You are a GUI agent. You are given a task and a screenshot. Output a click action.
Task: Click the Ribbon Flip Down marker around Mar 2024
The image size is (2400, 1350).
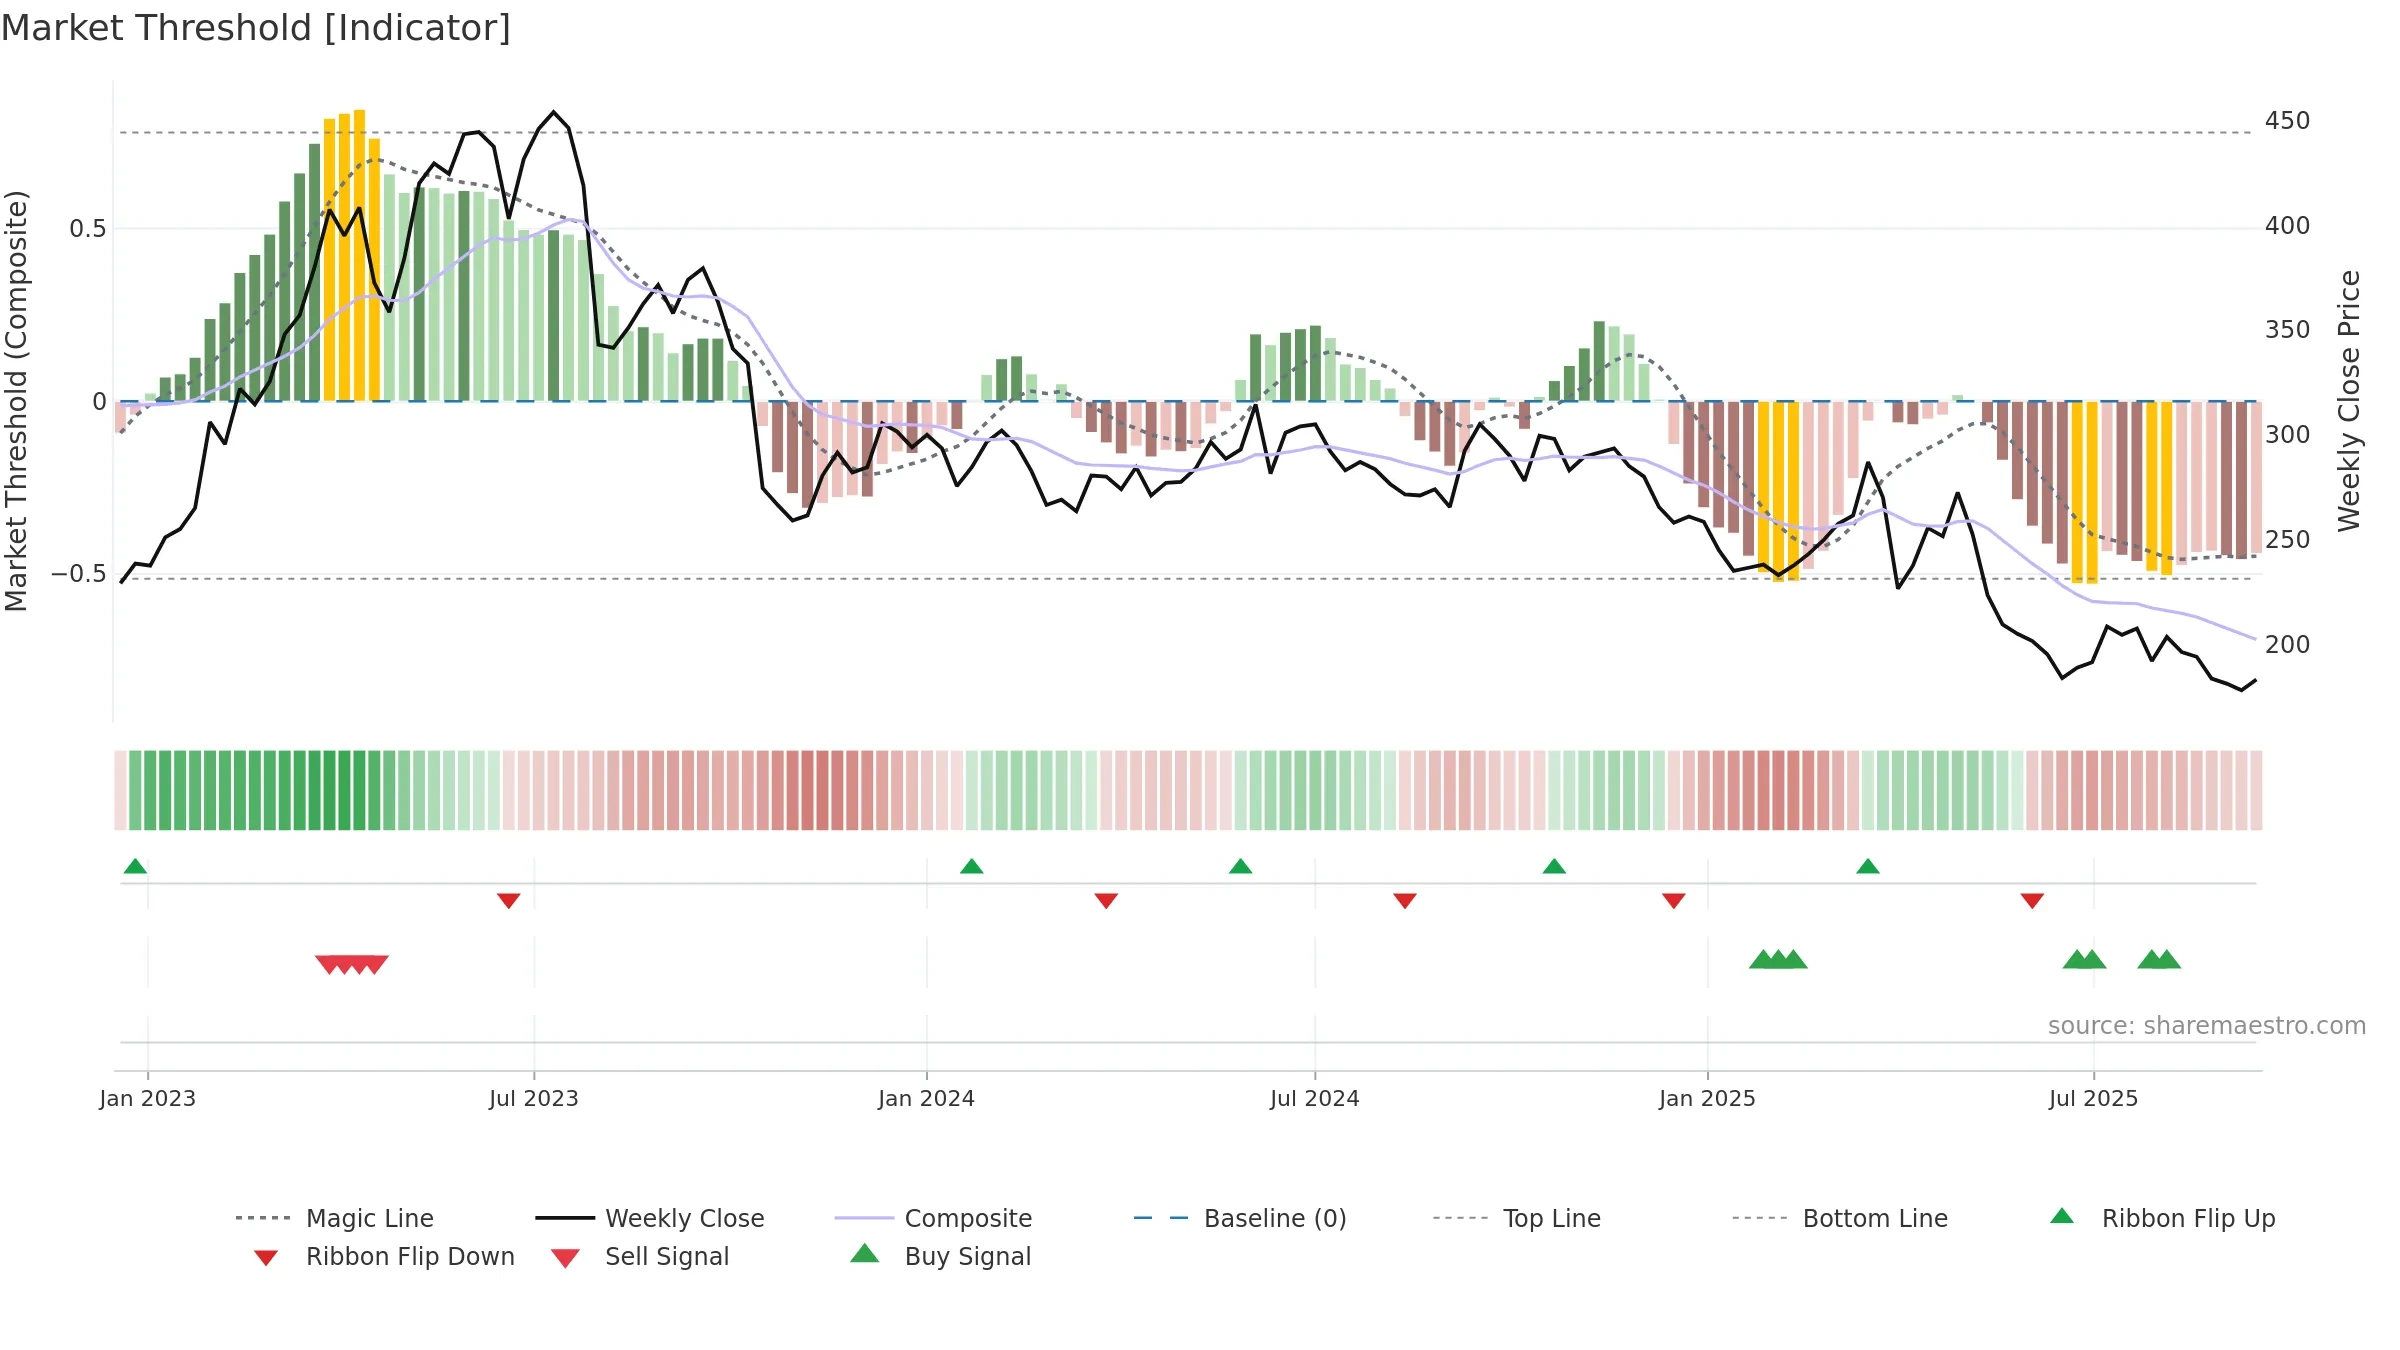(1106, 901)
